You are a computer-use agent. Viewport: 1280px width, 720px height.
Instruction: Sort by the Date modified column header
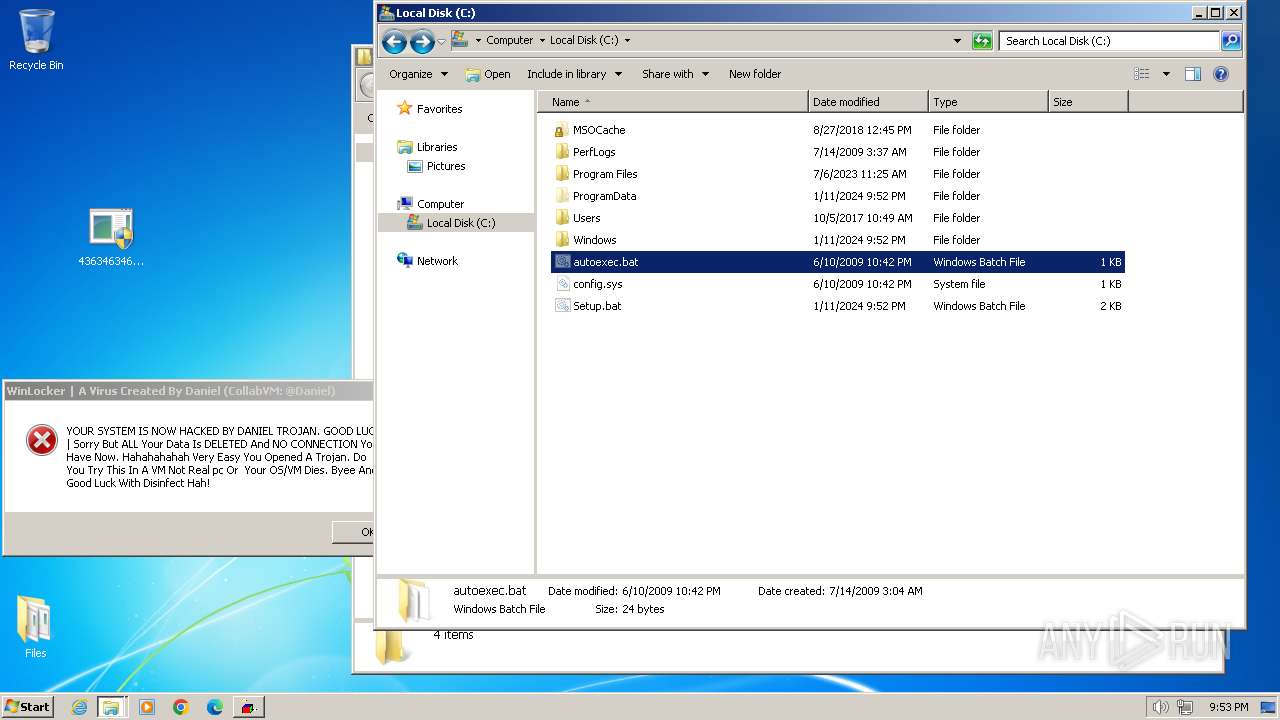(x=868, y=102)
